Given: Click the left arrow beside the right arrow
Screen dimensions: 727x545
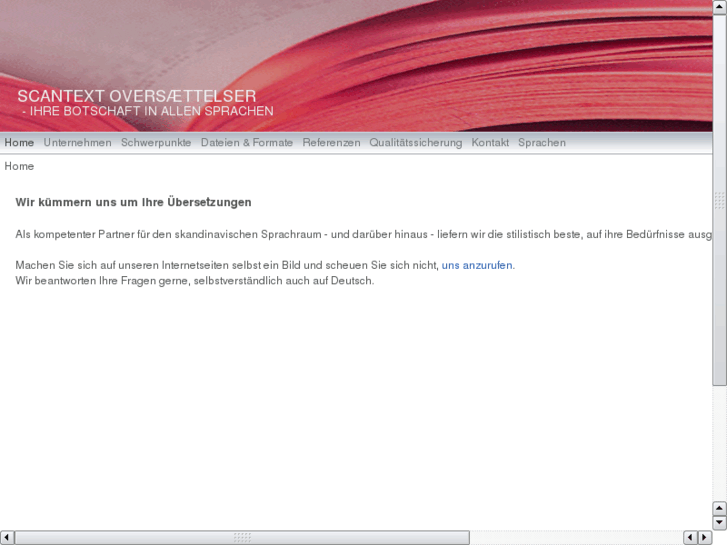Looking at the screenshot, I should point(690,538).
